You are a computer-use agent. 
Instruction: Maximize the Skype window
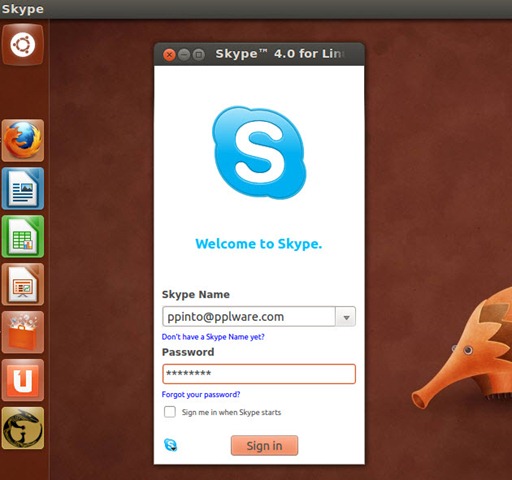click(199, 54)
